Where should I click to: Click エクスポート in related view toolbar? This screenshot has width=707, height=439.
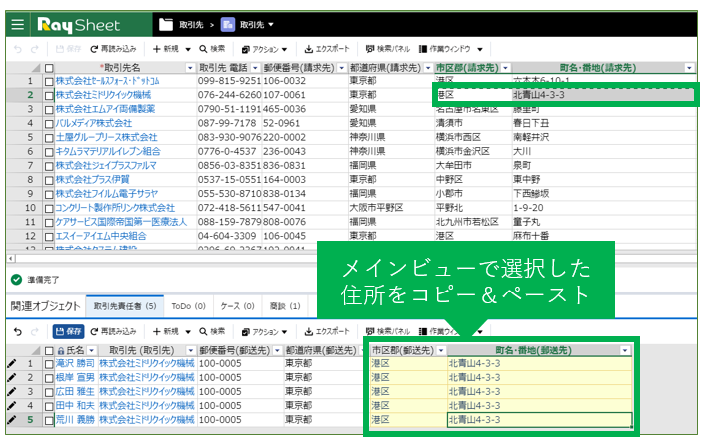(x=327, y=332)
